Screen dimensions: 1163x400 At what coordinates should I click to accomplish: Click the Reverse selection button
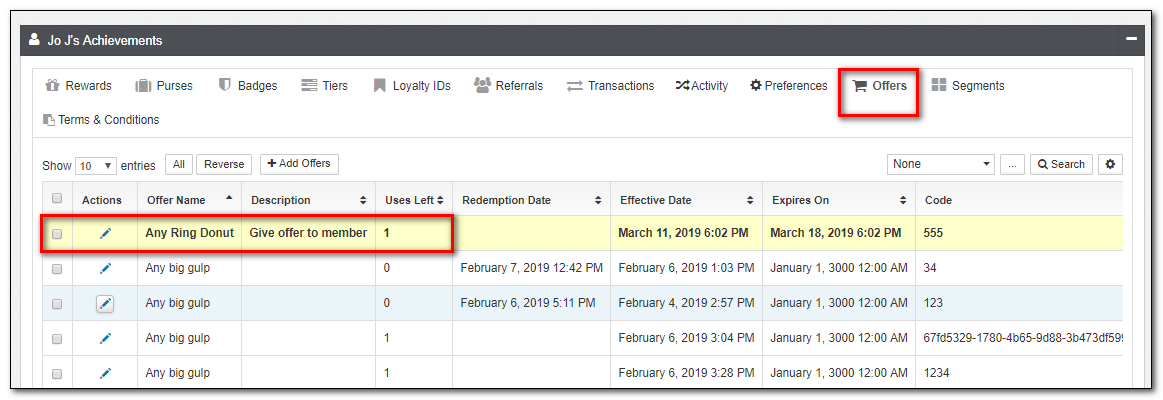224,164
